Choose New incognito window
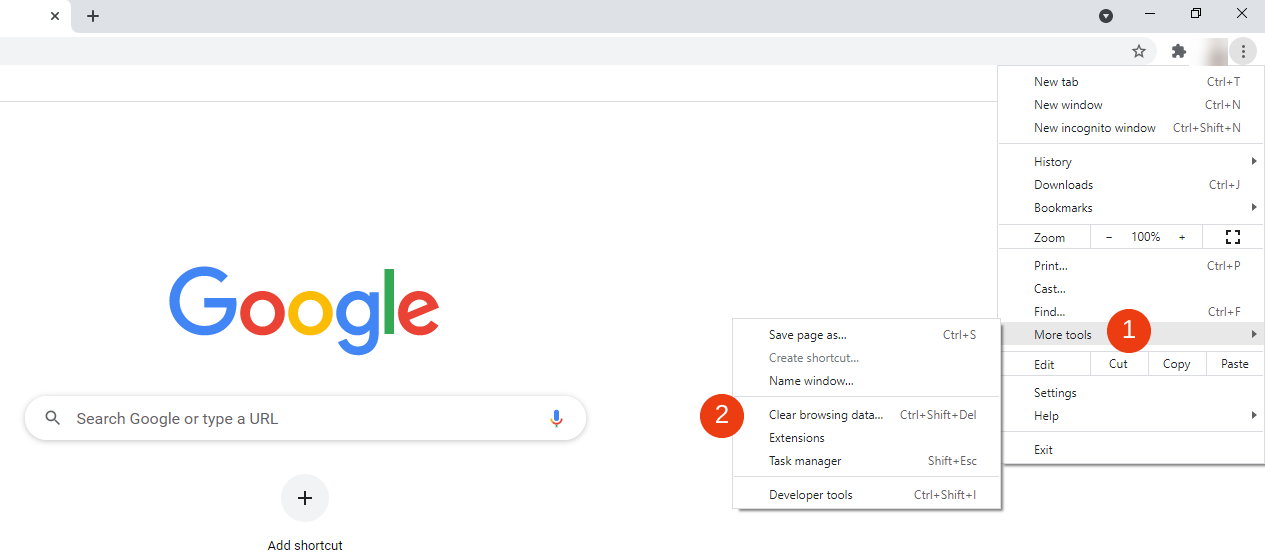The height and width of the screenshot is (555, 1265). [x=1095, y=128]
